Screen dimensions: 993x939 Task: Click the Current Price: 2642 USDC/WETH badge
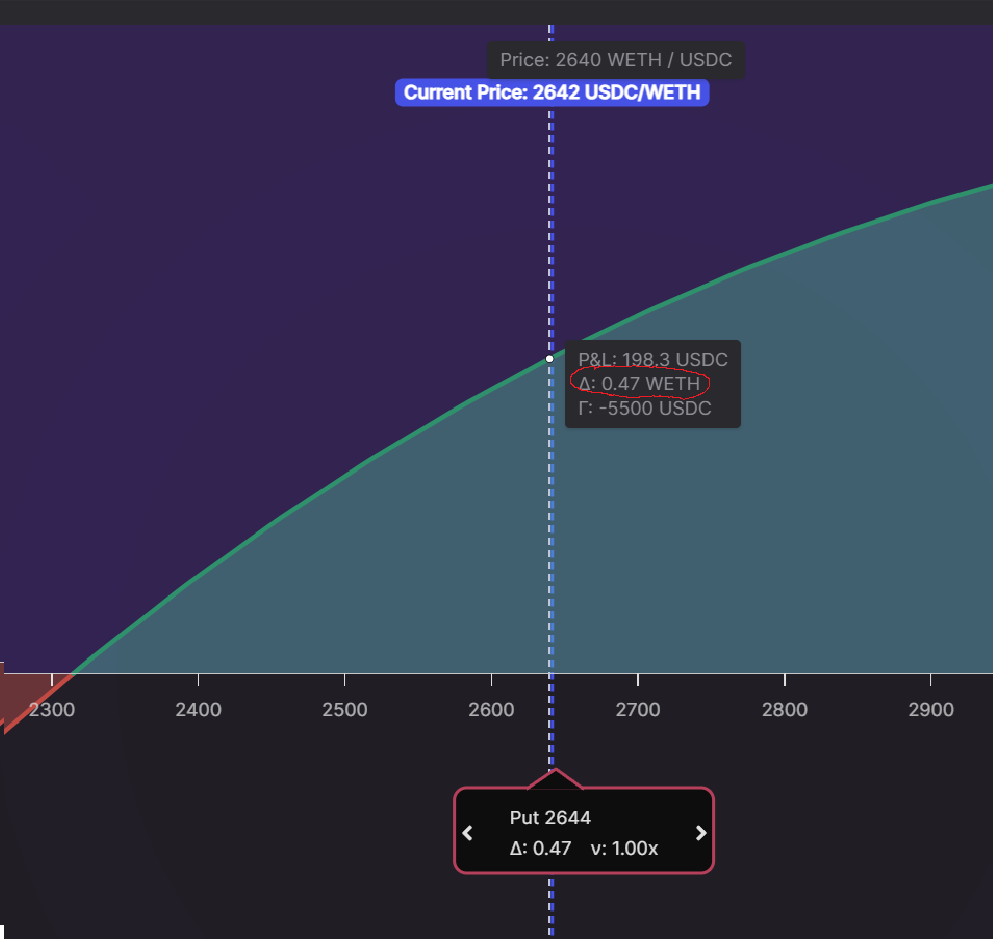[552, 93]
